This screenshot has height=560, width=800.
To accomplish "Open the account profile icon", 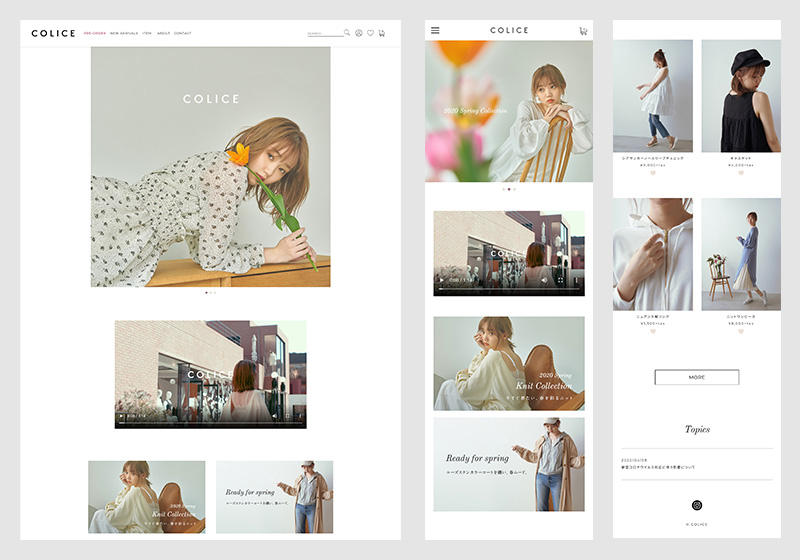I will [359, 33].
